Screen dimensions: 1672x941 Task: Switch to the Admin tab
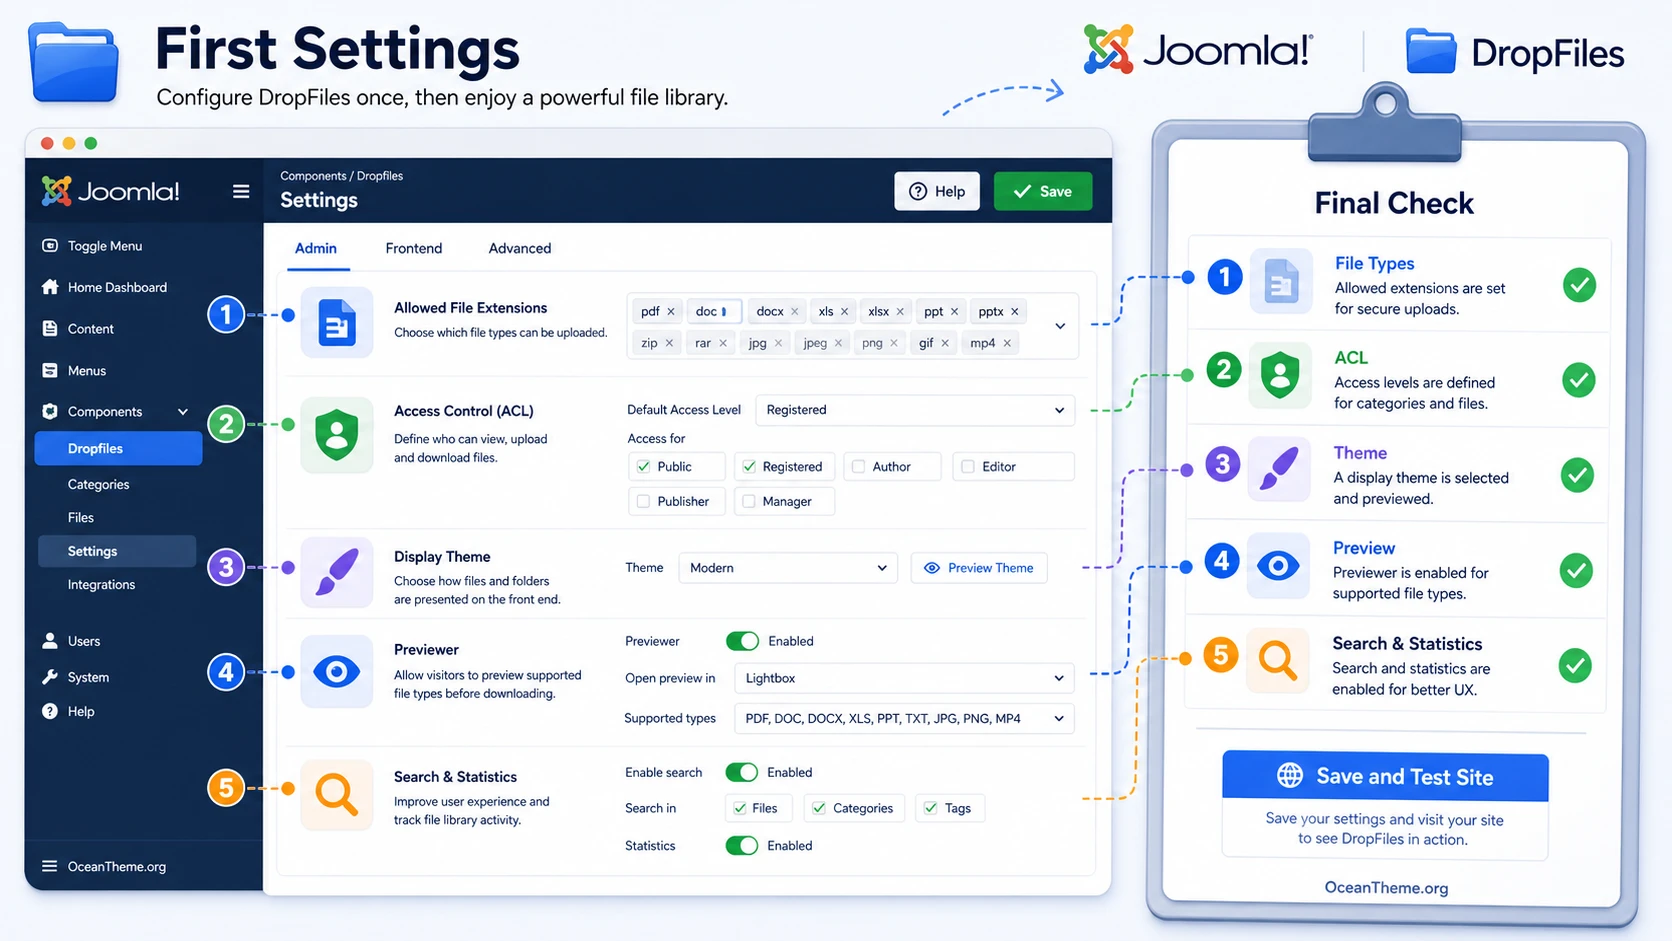coord(316,248)
